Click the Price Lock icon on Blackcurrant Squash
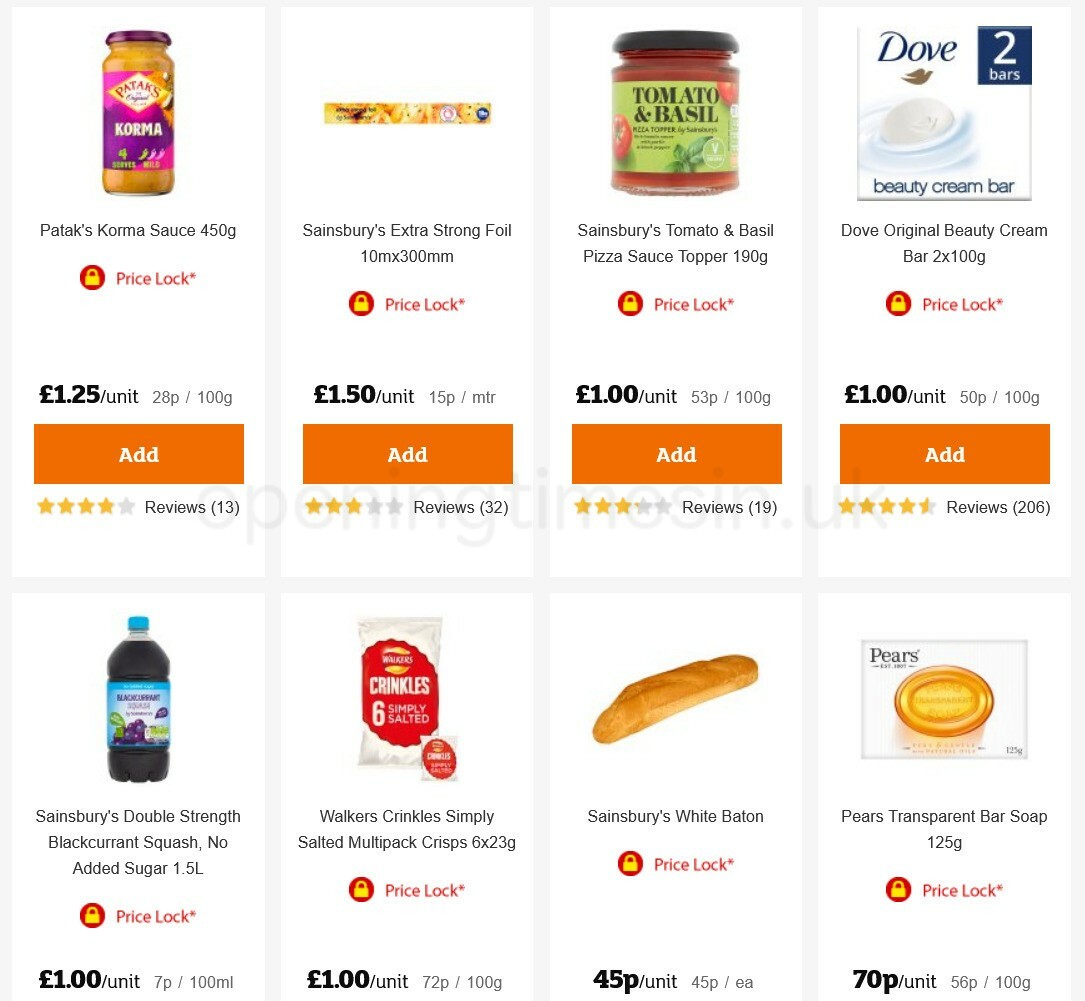1085x1001 pixels. tap(92, 915)
